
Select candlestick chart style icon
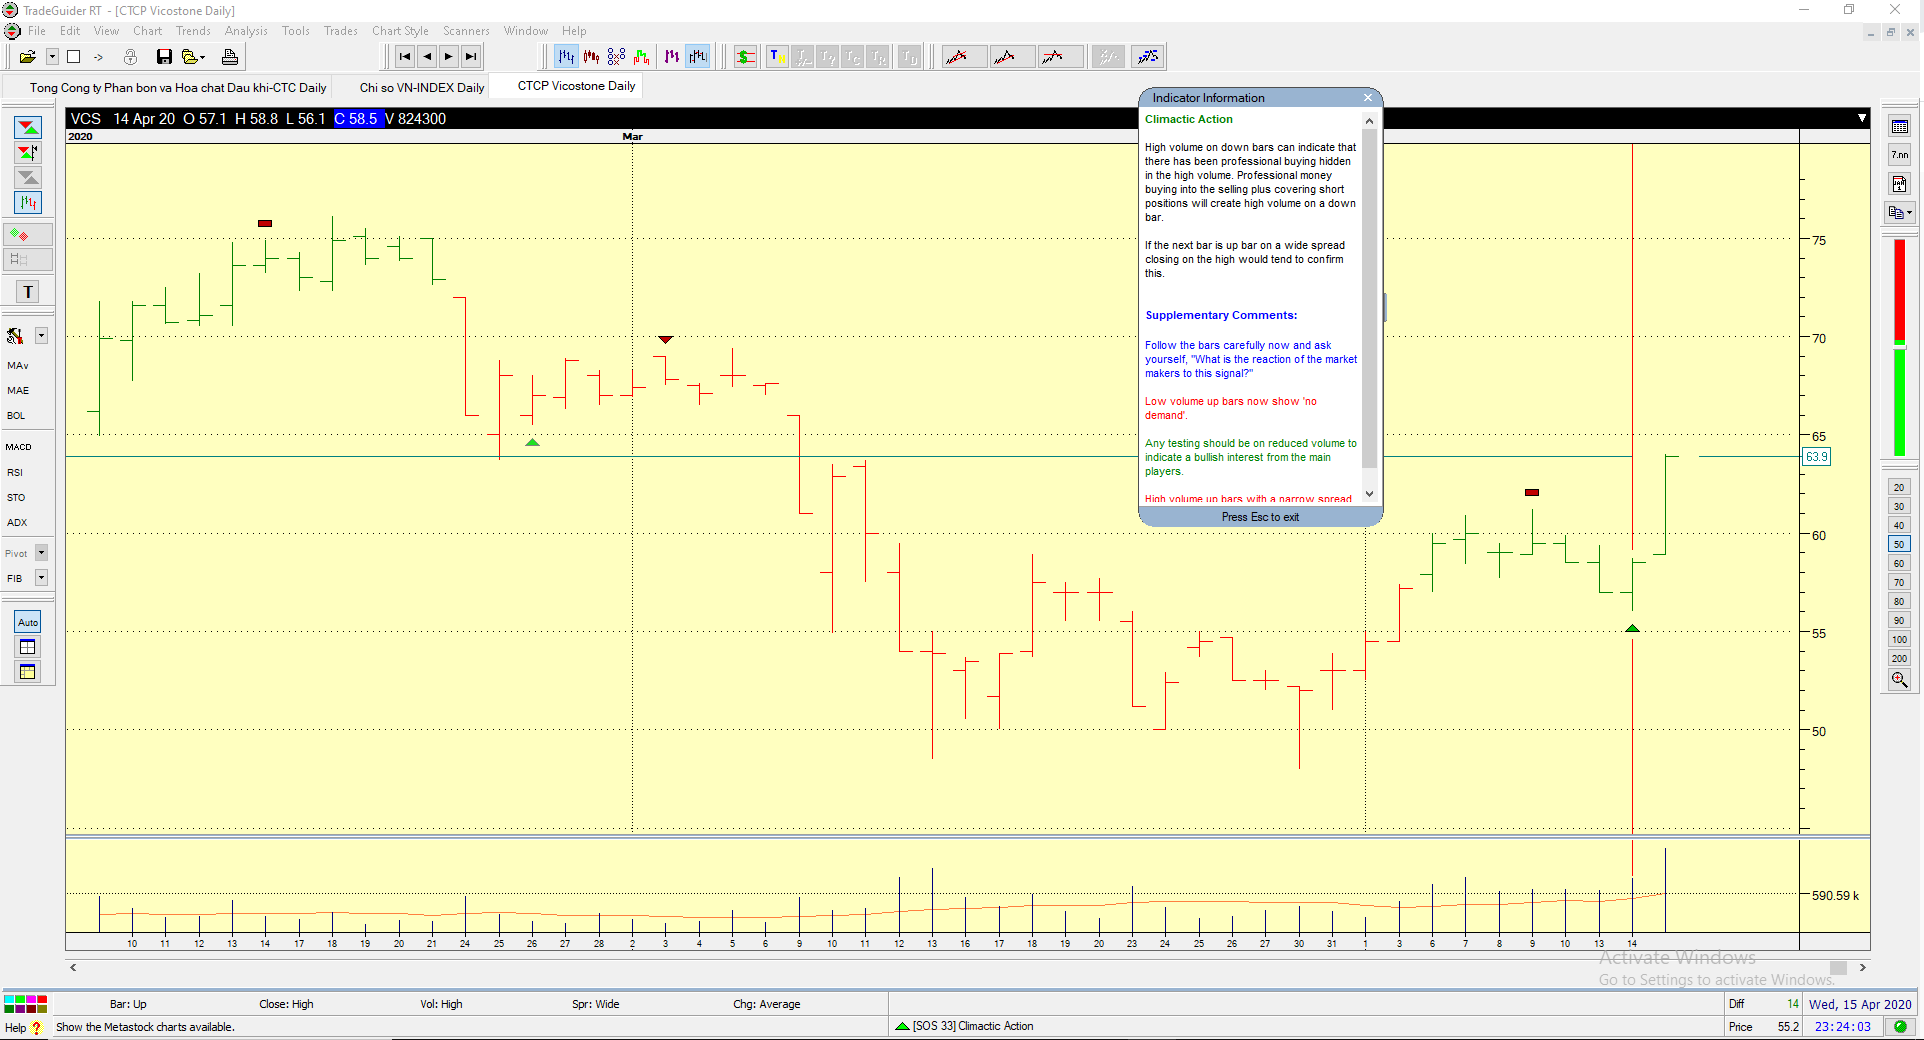pyautogui.click(x=591, y=57)
